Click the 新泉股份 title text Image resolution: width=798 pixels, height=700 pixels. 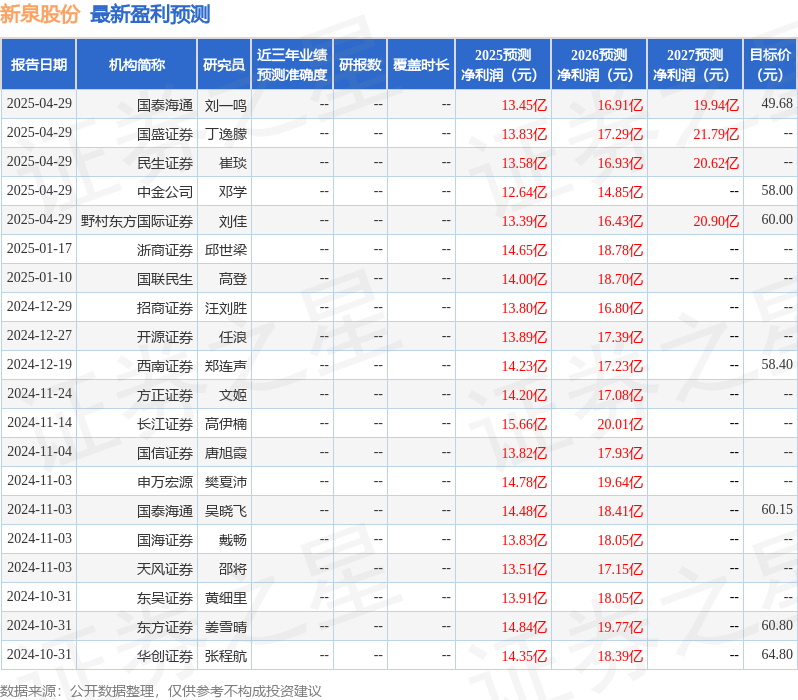point(40,14)
